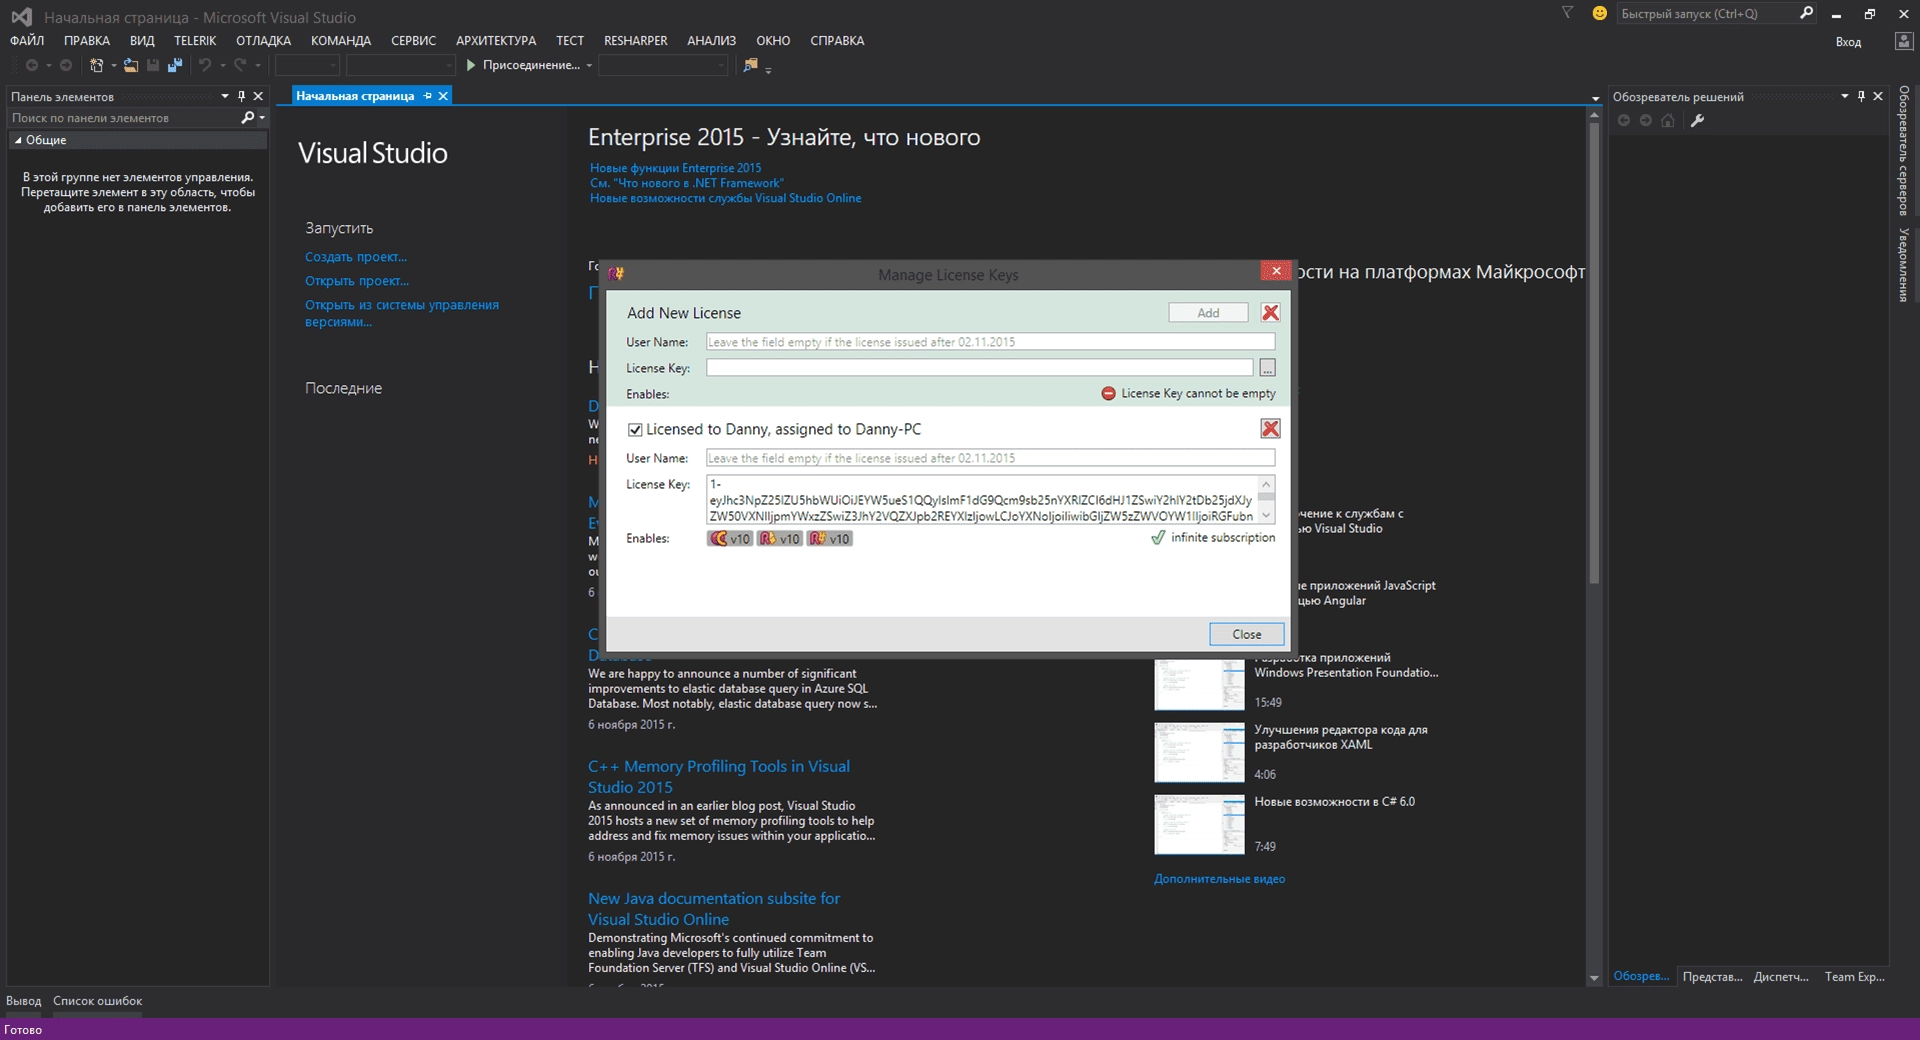Switch to the Список ошибок tab
This screenshot has height=1040, width=1920.
click(x=97, y=1001)
